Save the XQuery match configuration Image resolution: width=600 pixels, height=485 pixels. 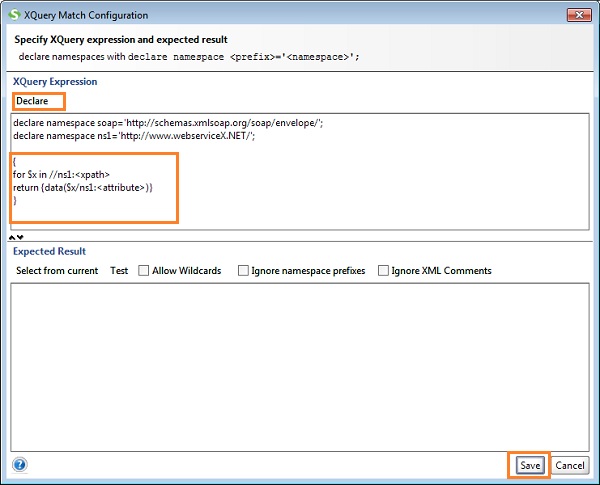(530, 465)
